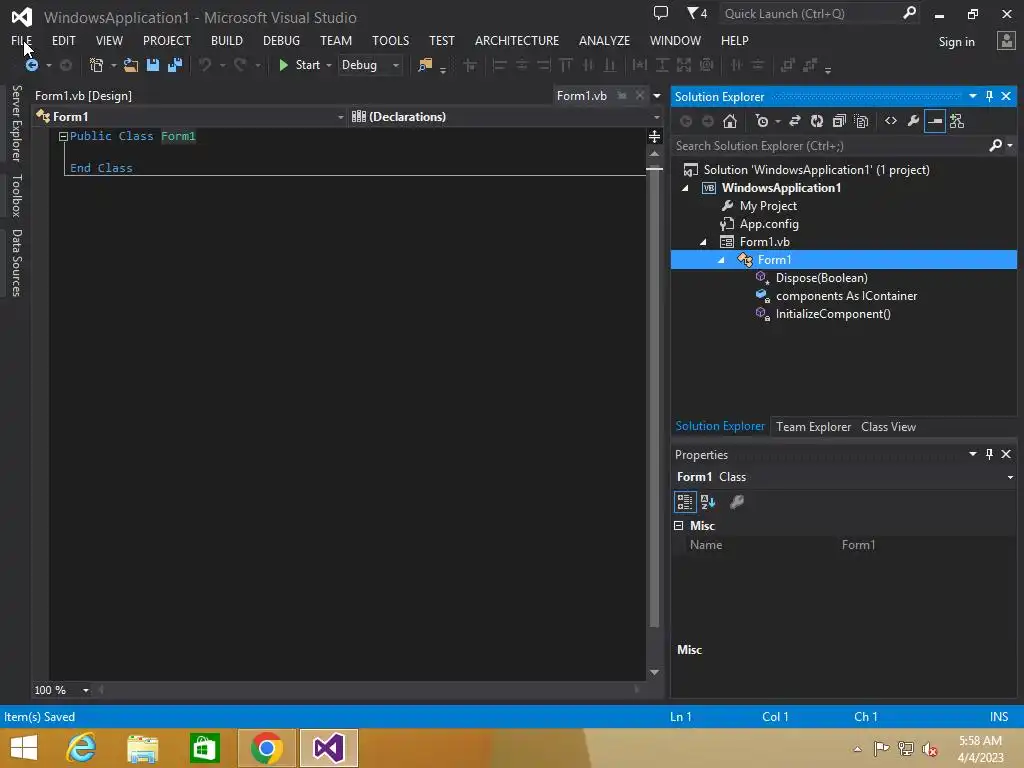Click the Find in Files toolbar icon
The width and height of the screenshot is (1024, 768).
pos(425,65)
